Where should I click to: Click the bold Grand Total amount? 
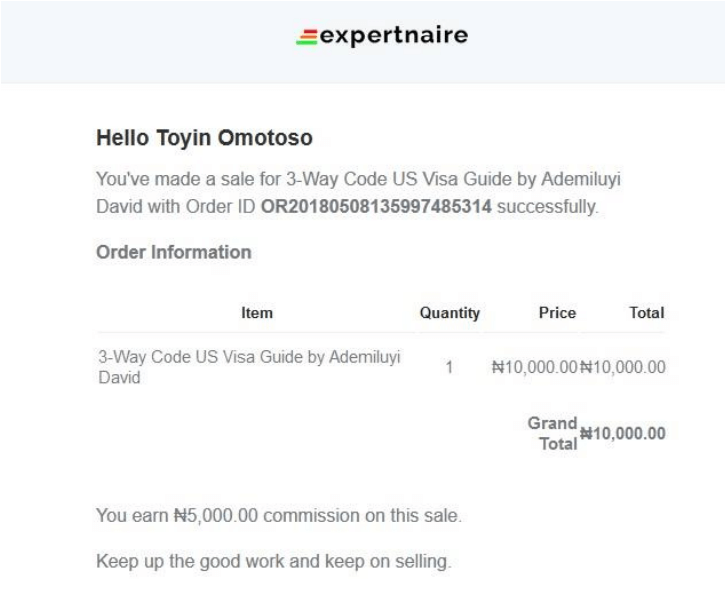pyautogui.click(x=623, y=433)
